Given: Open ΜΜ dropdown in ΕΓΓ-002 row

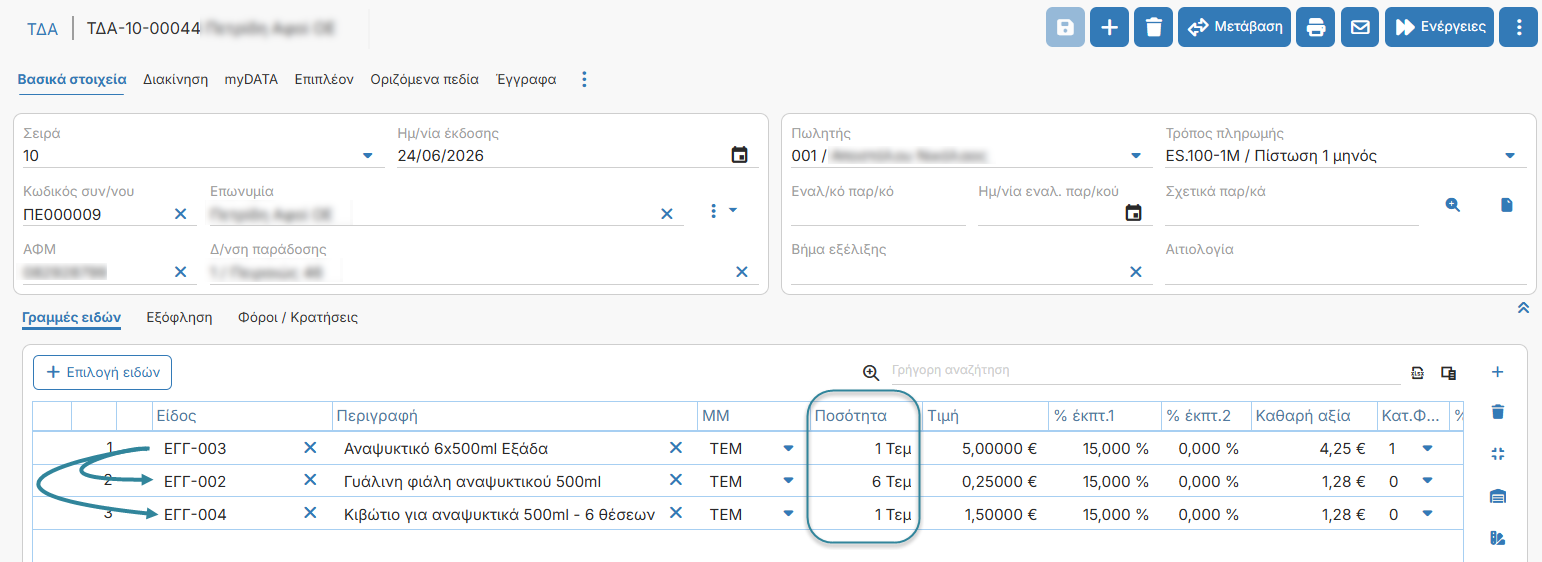Looking at the screenshot, I should click(788, 481).
